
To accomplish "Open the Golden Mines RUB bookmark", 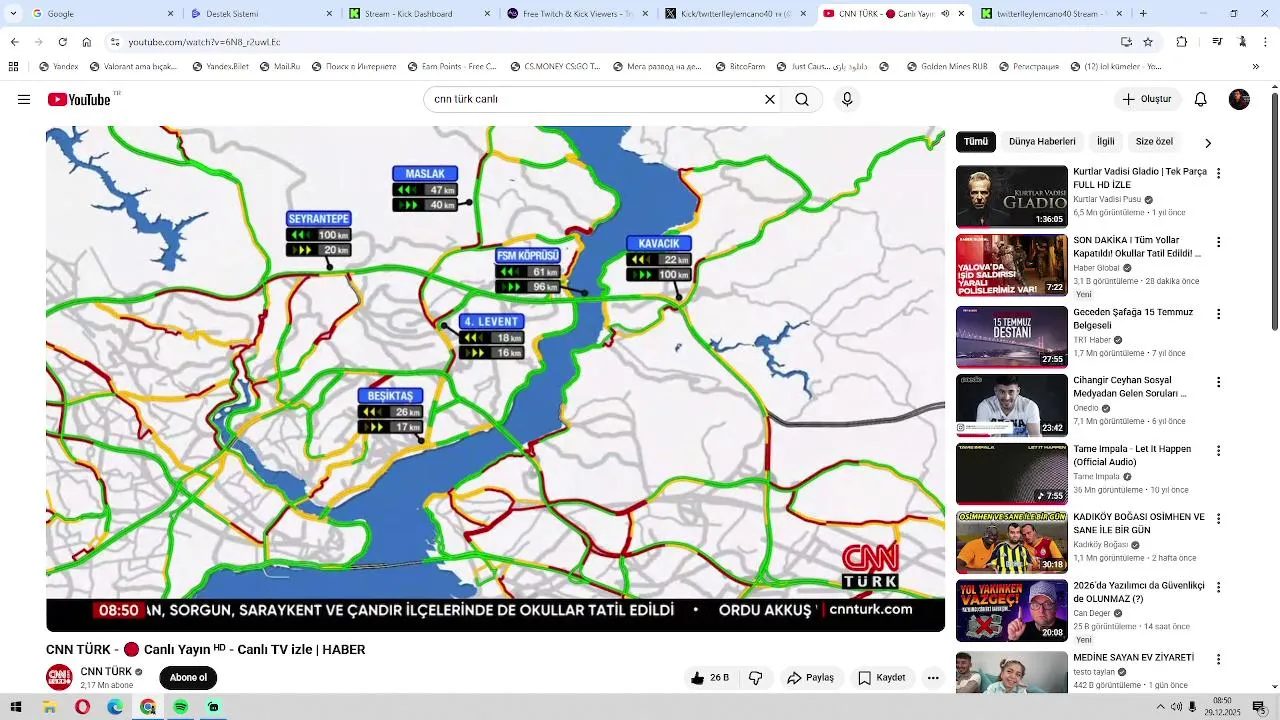I will click(x=949, y=67).
